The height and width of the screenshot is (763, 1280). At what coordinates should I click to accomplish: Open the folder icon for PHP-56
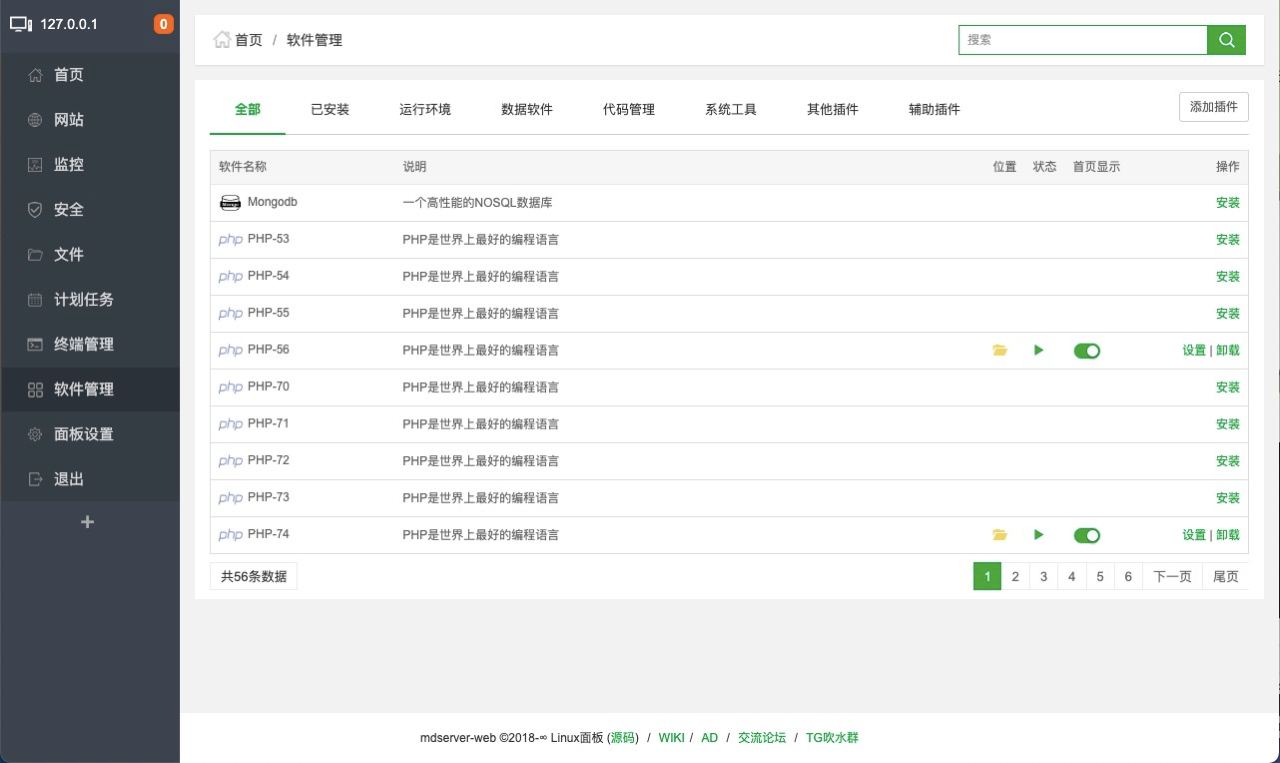[1000, 350]
